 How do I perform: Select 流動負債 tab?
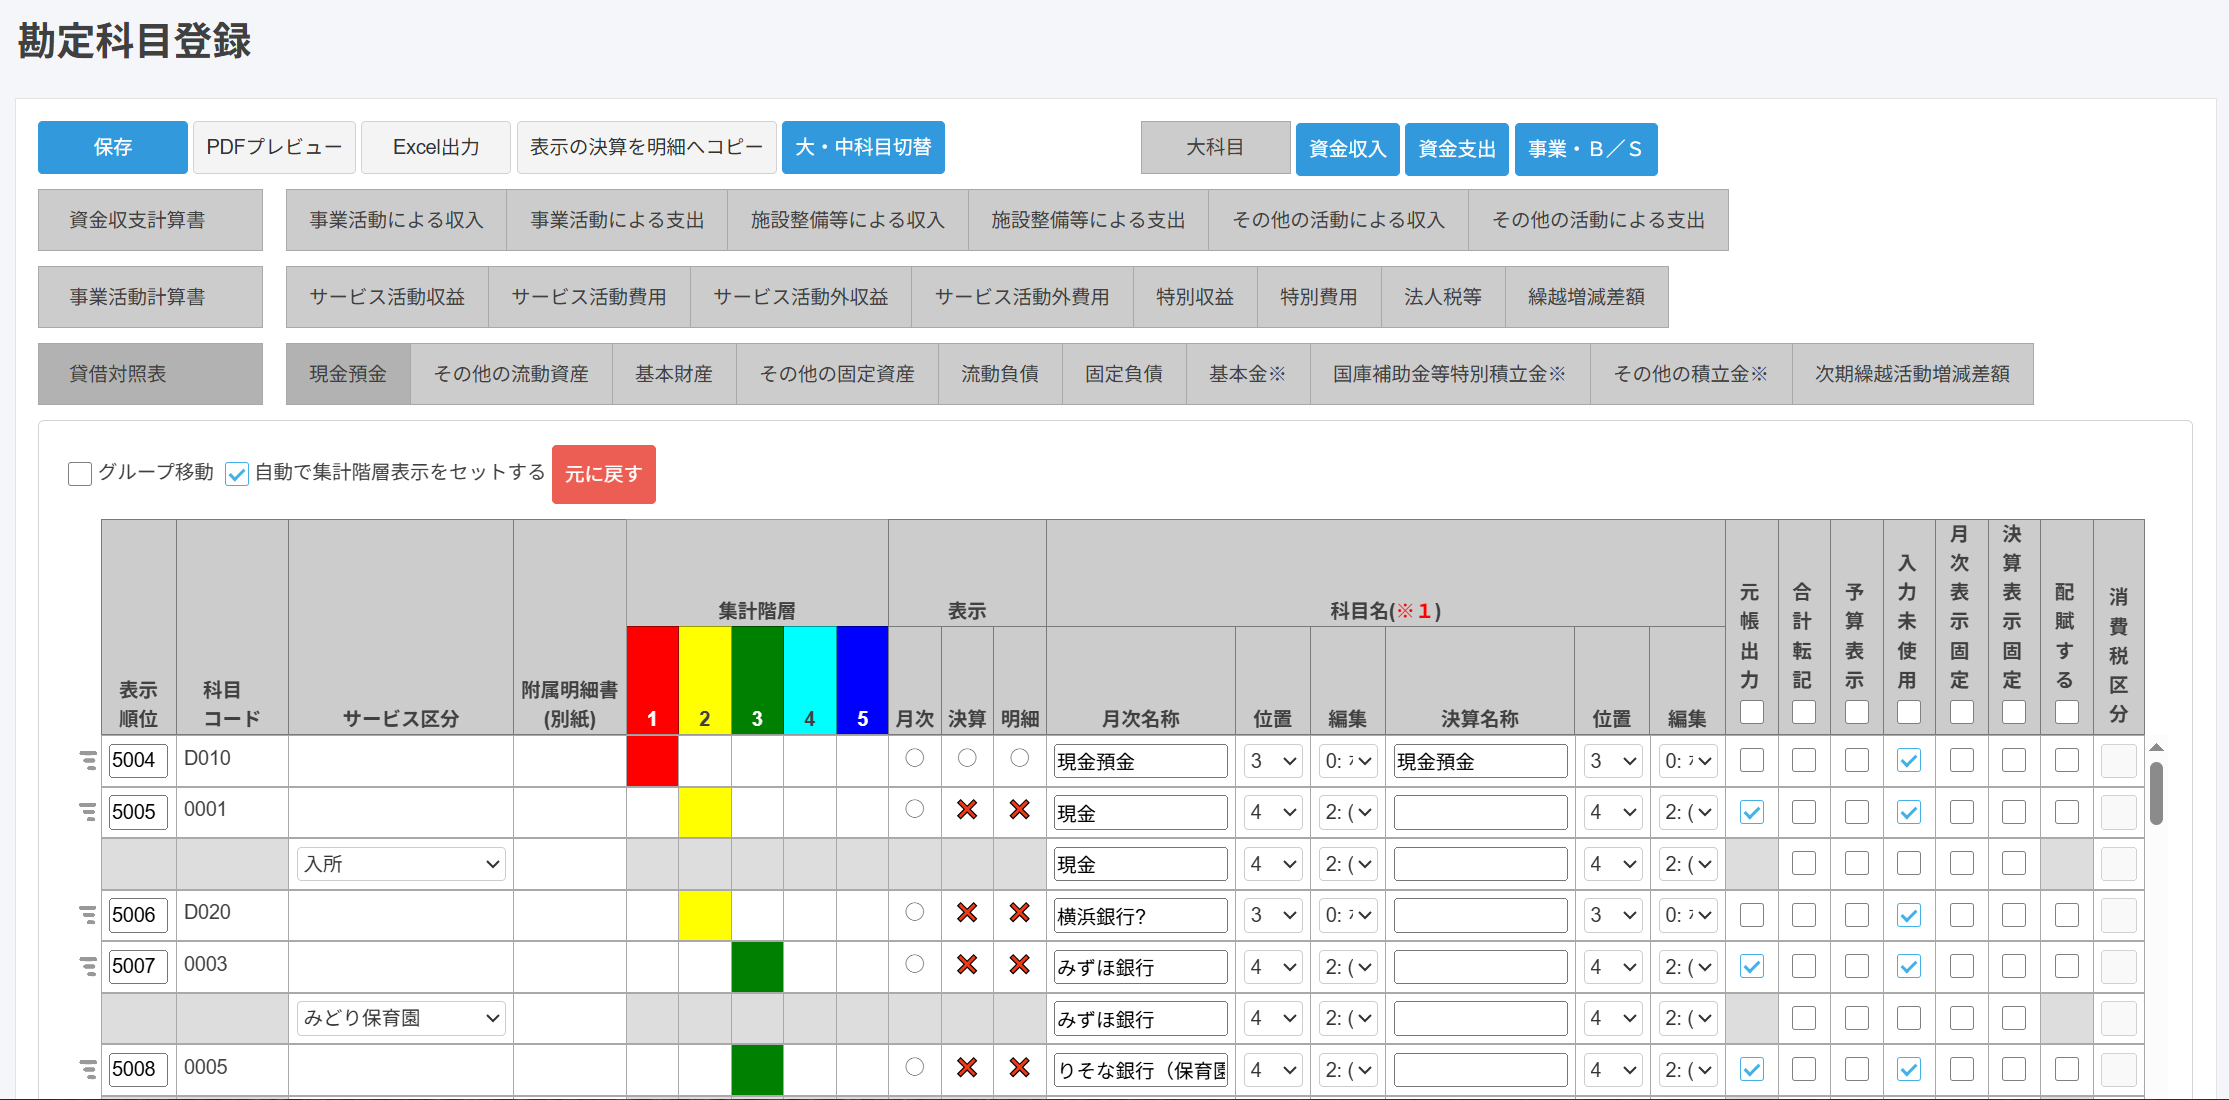point(1000,374)
